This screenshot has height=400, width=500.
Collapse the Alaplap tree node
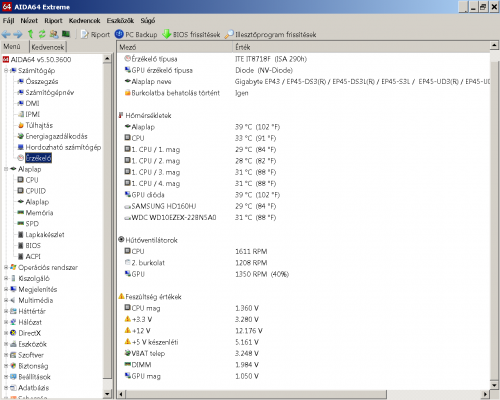(x=6, y=169)
